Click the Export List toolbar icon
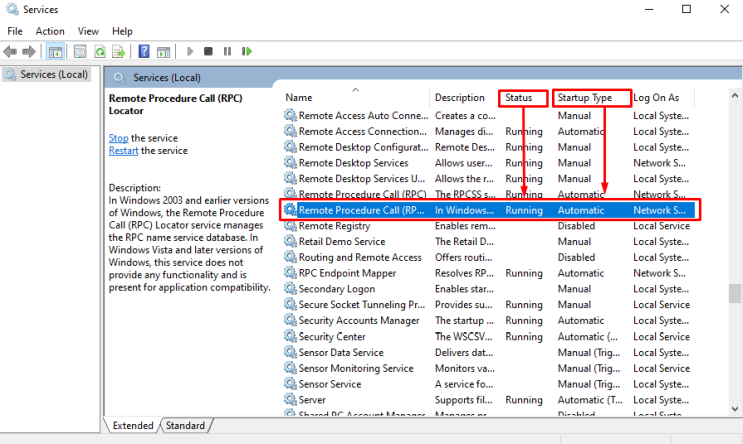Viewport: 743px width, 444px height. coord(119,51)
